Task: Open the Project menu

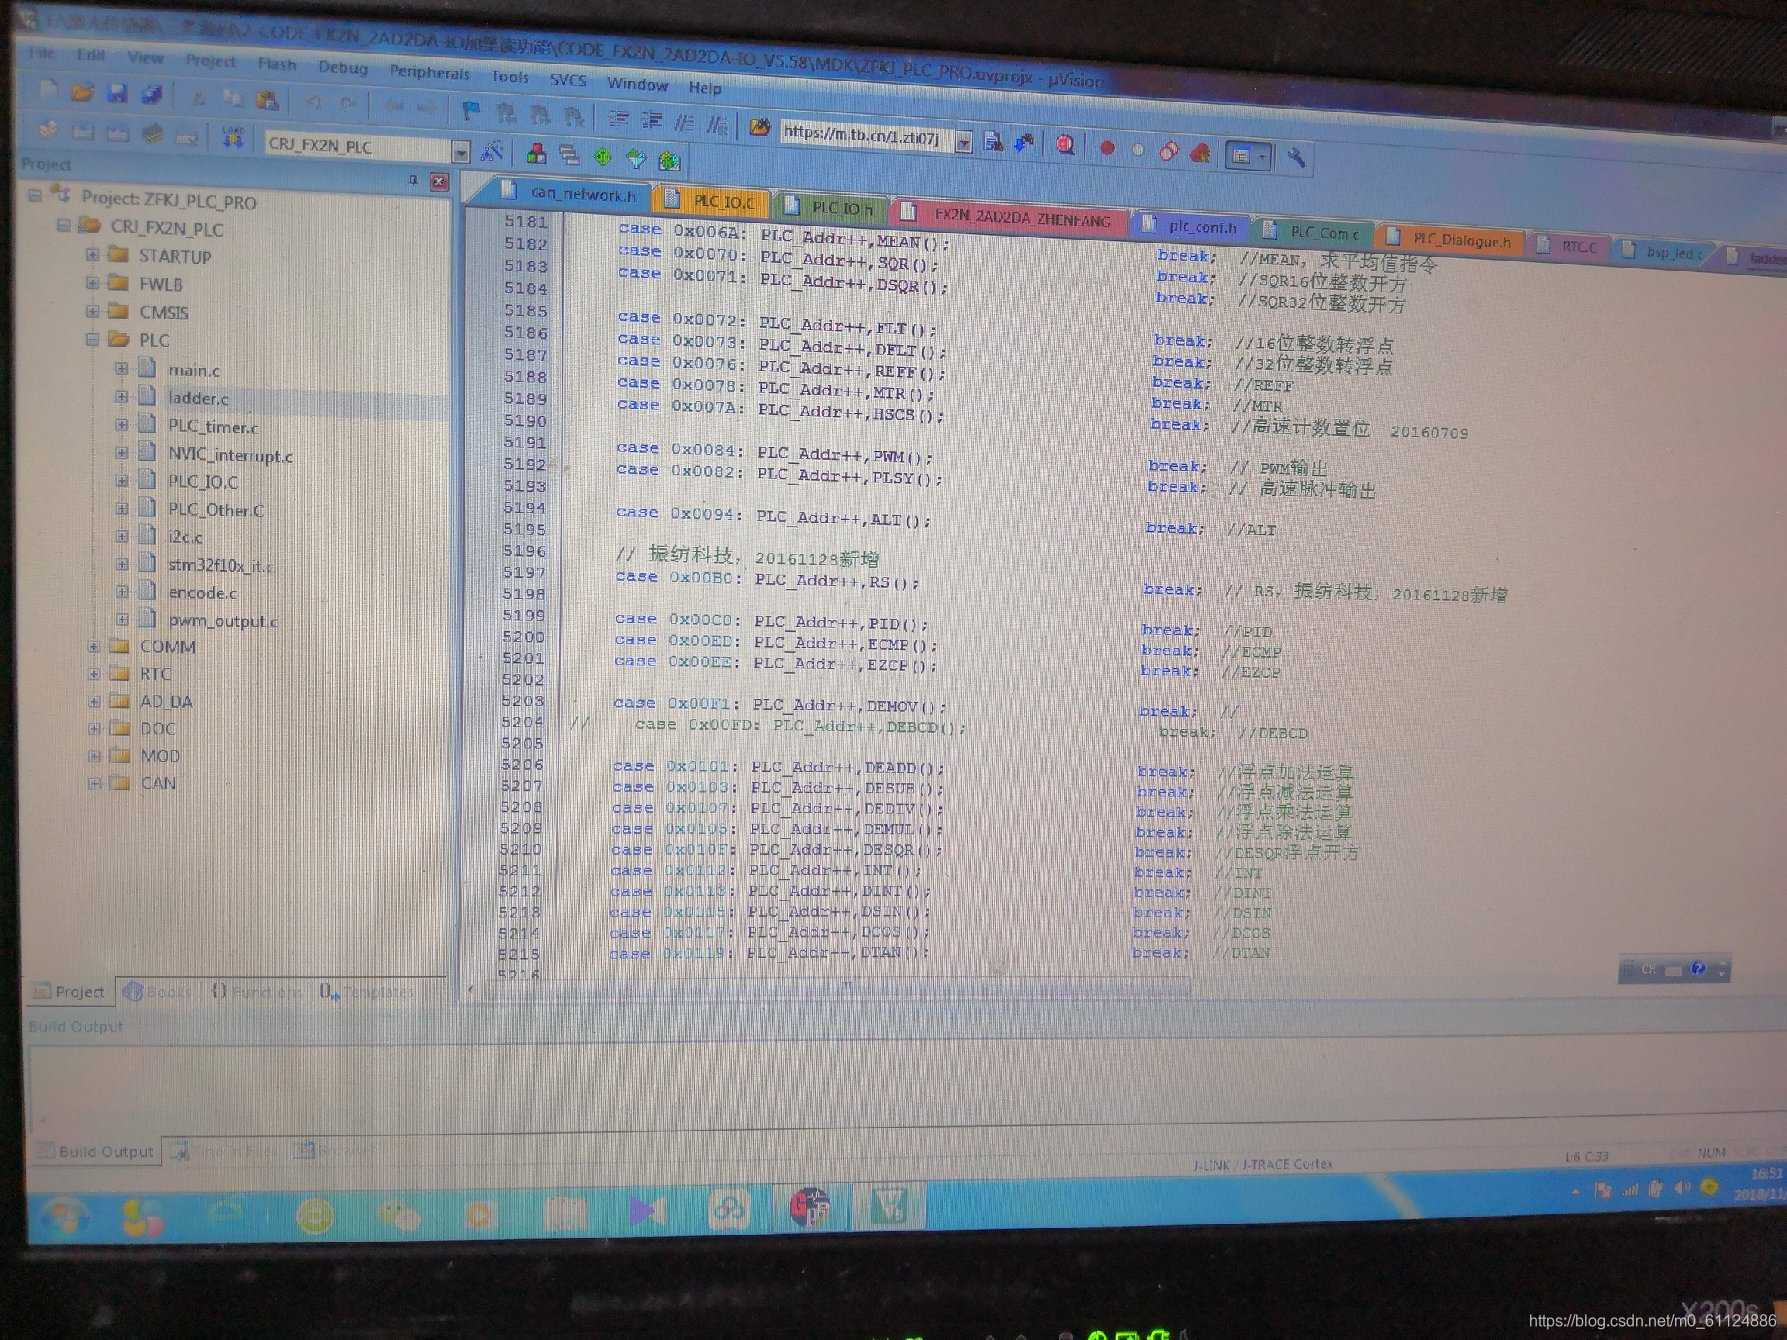Action: pyautogui.click(x=210, y=61)
